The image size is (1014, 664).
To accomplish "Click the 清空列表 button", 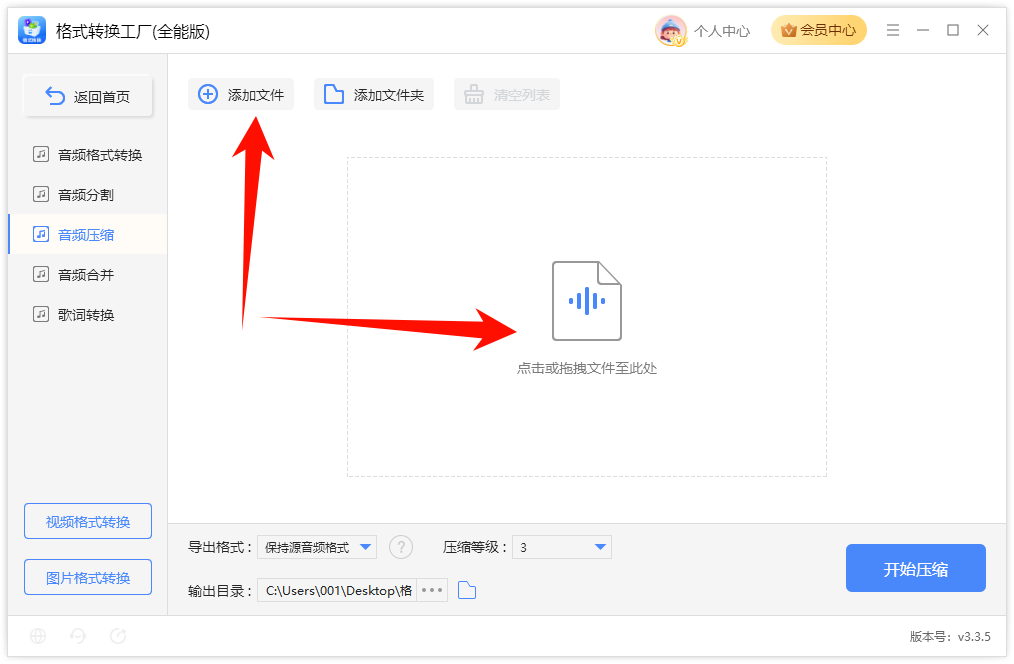I will click(507, 94).
